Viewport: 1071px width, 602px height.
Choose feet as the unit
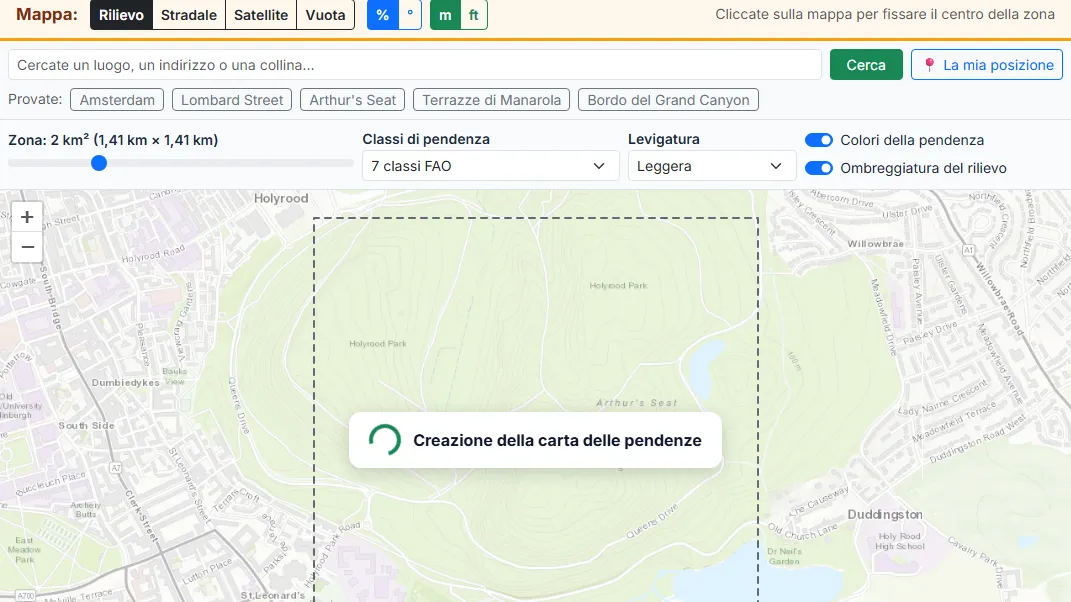[x=473, y=15]
